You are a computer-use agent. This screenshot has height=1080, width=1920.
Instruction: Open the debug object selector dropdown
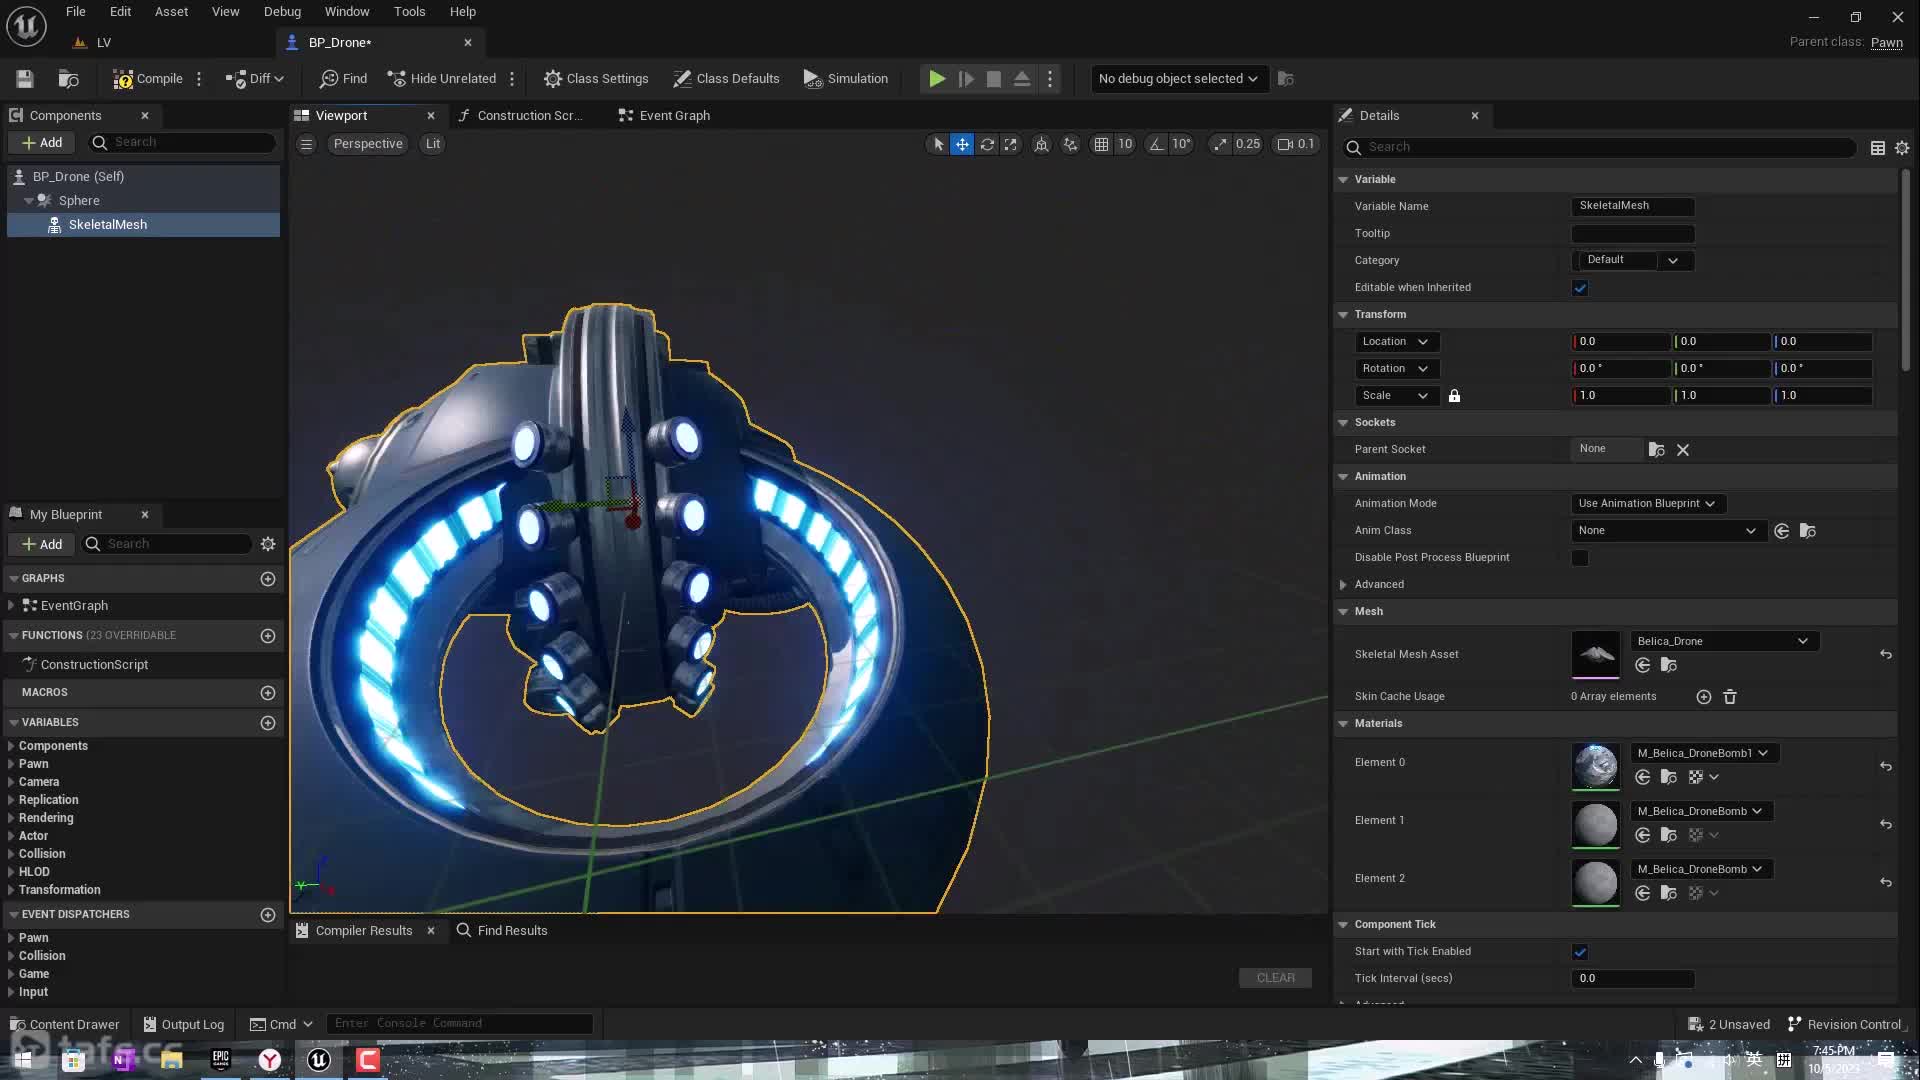coord(1178,79)
